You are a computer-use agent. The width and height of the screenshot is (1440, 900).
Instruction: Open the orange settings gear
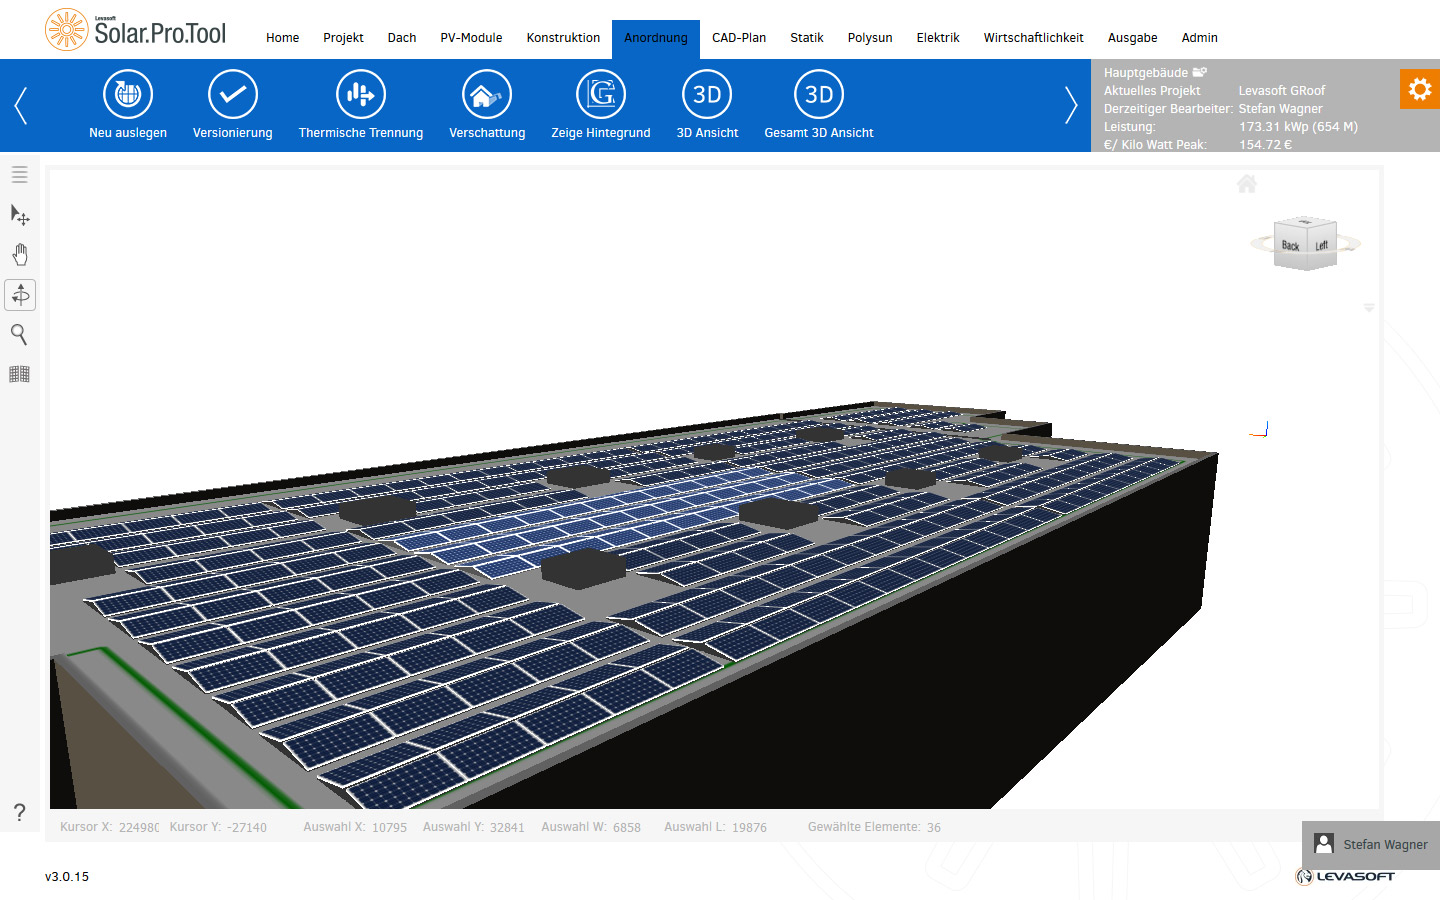click(x=1420, y=89)
